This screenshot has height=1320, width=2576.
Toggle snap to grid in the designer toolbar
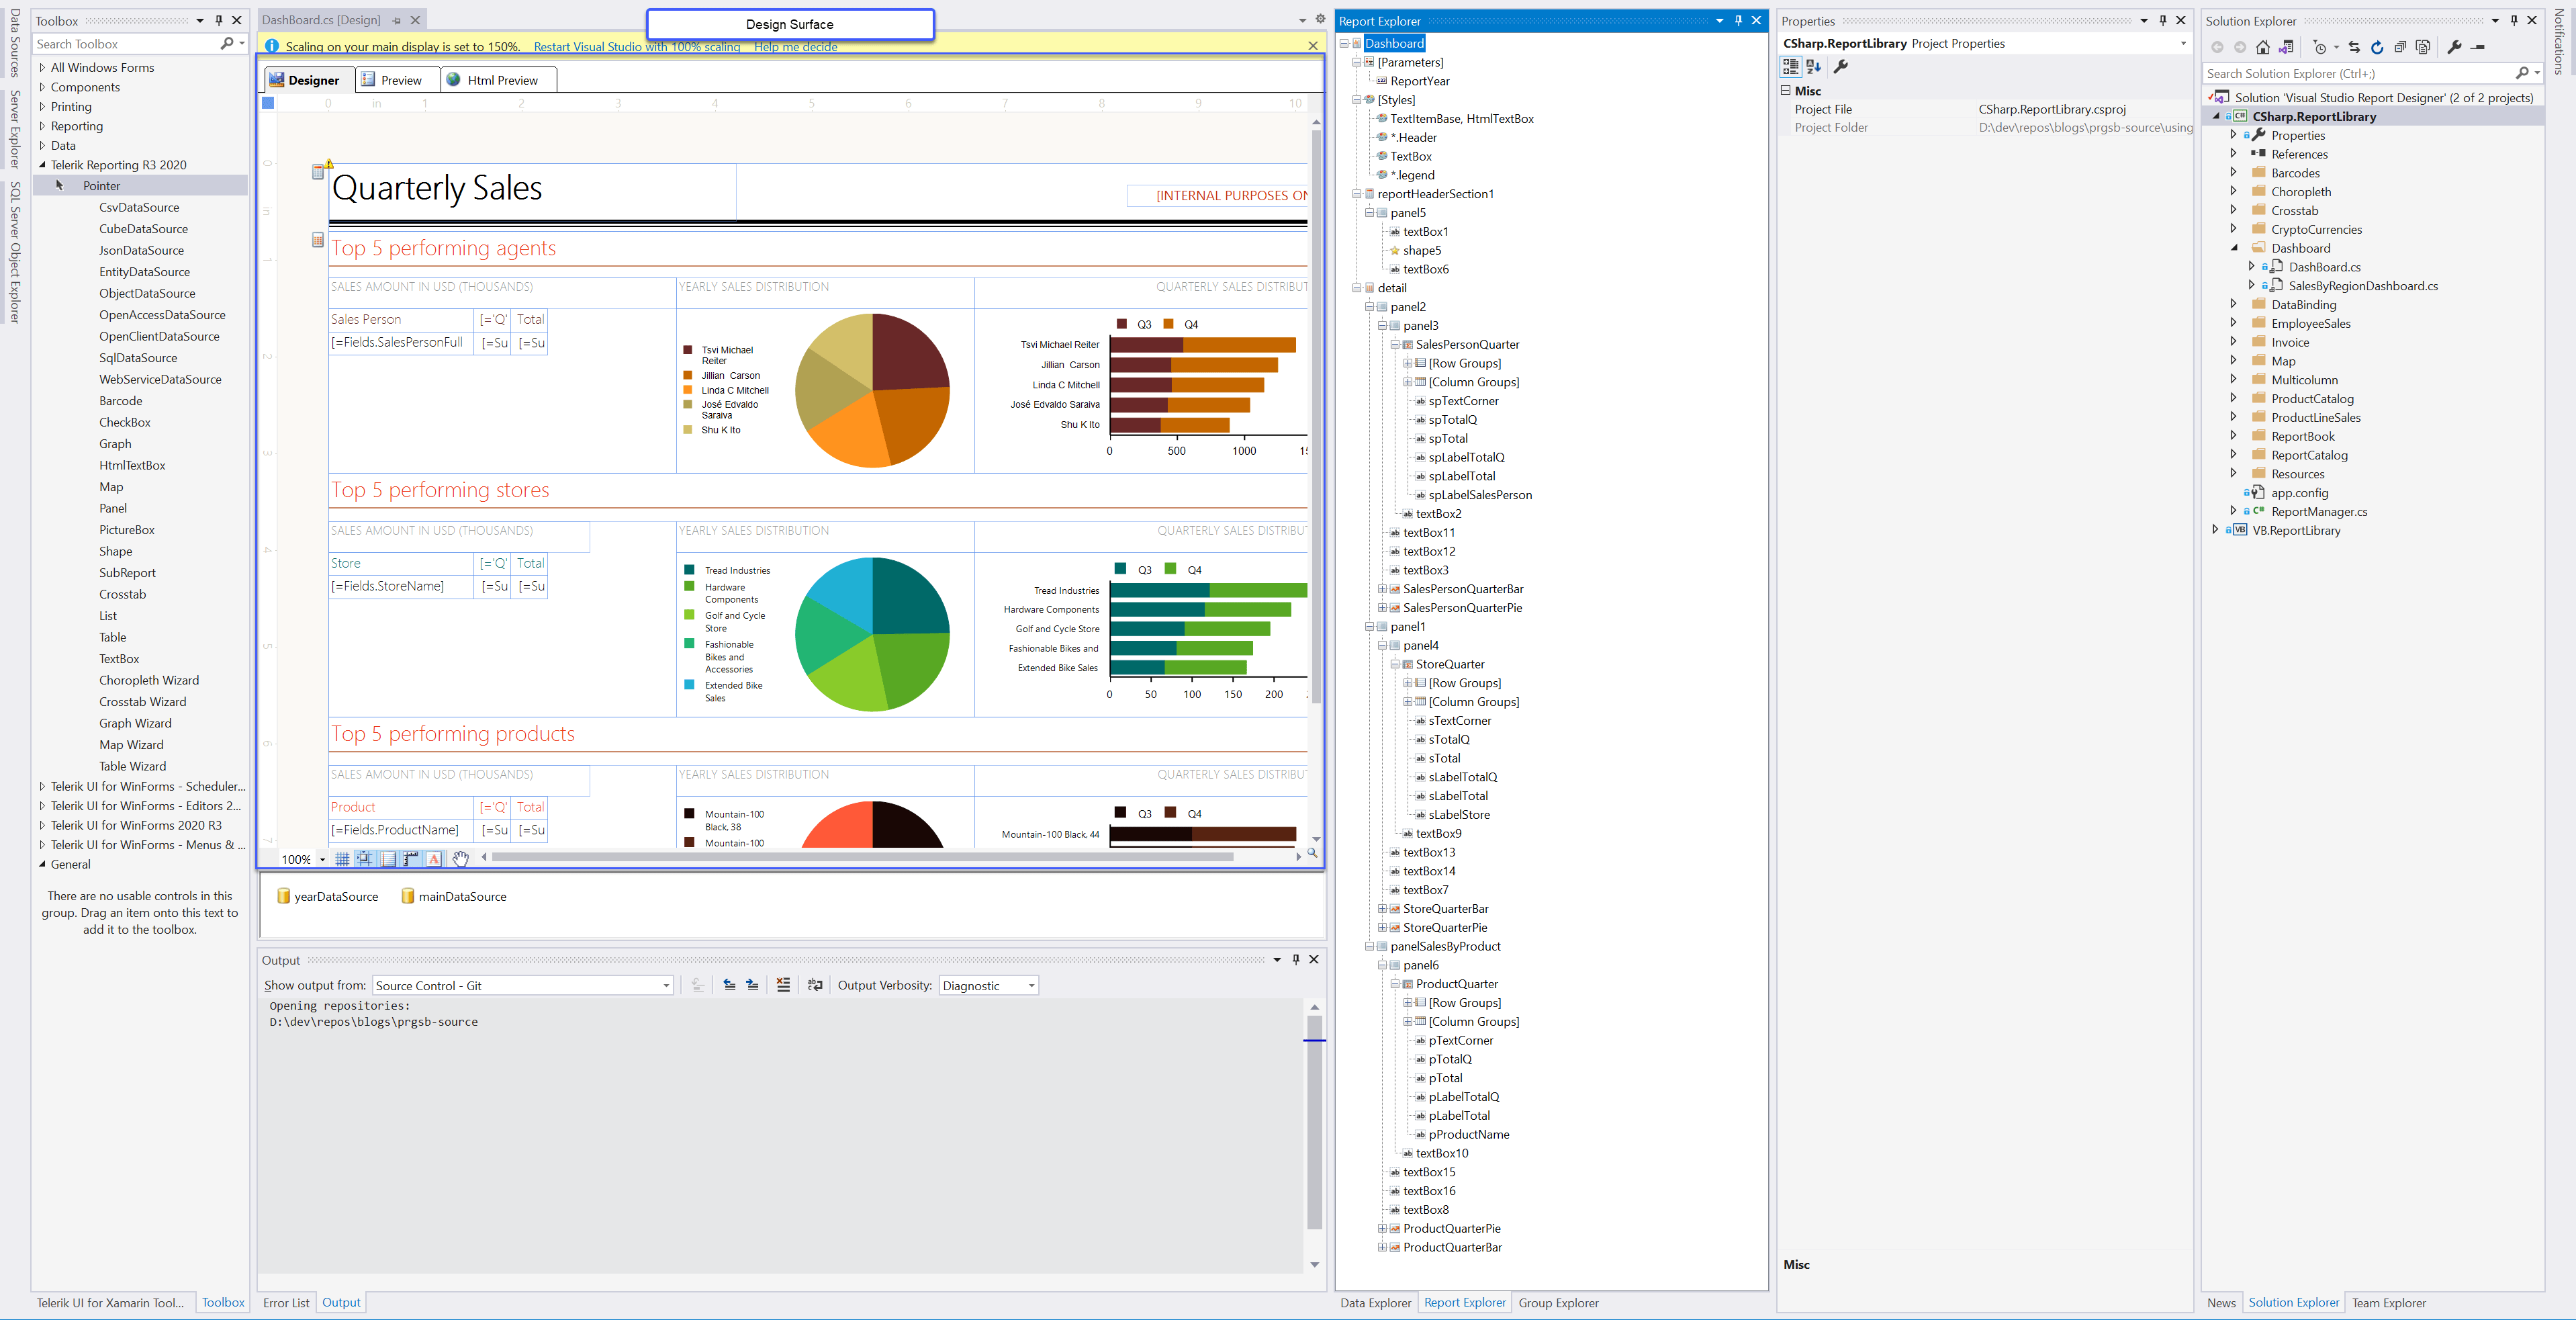click(x=365, y=858)
